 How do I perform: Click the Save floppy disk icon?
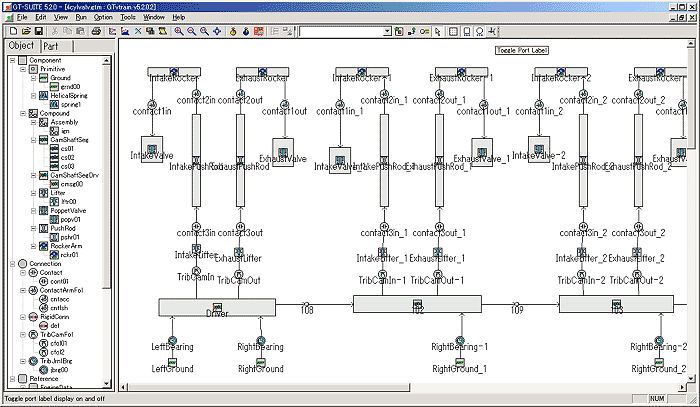tap(39, 31)
